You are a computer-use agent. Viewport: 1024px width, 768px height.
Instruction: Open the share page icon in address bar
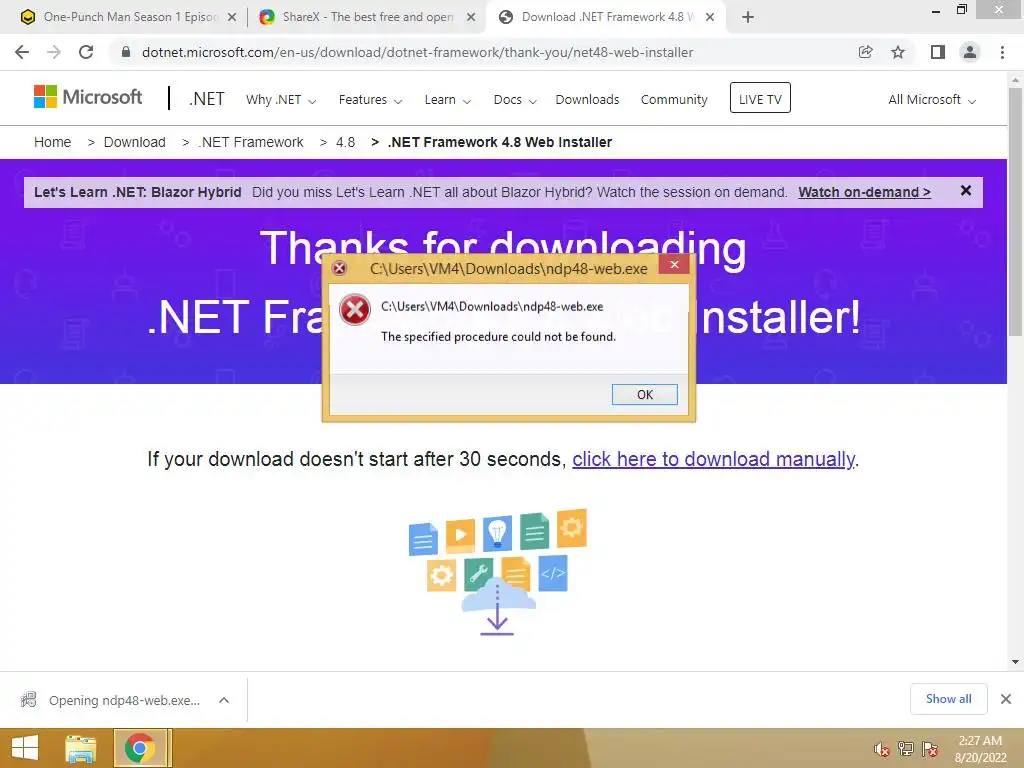(x=865, y=52)
